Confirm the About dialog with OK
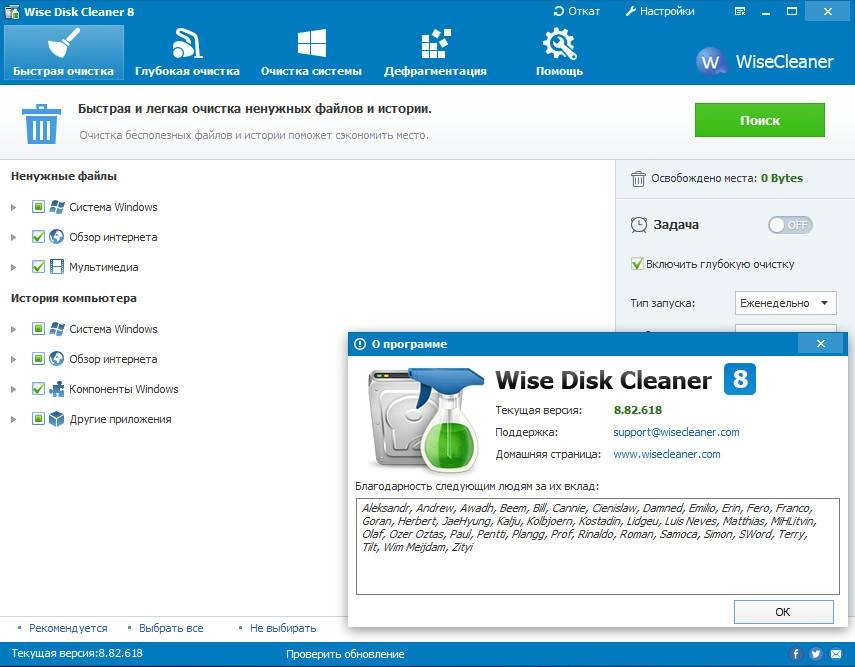 pyautogui.click(x=784, y=612)
